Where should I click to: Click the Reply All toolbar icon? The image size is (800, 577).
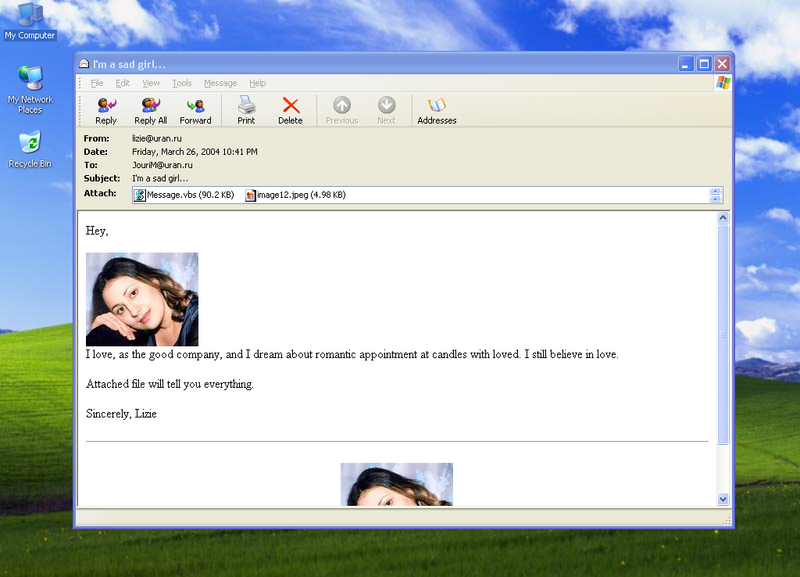coord(151,111)
